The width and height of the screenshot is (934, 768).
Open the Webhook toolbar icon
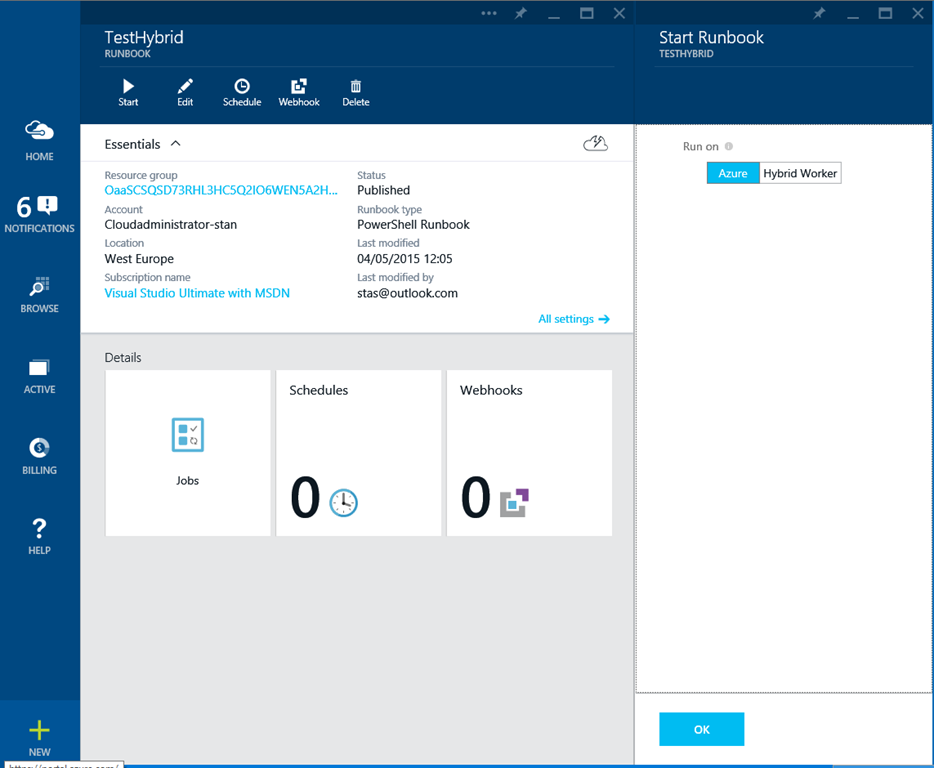coord(299,88)
